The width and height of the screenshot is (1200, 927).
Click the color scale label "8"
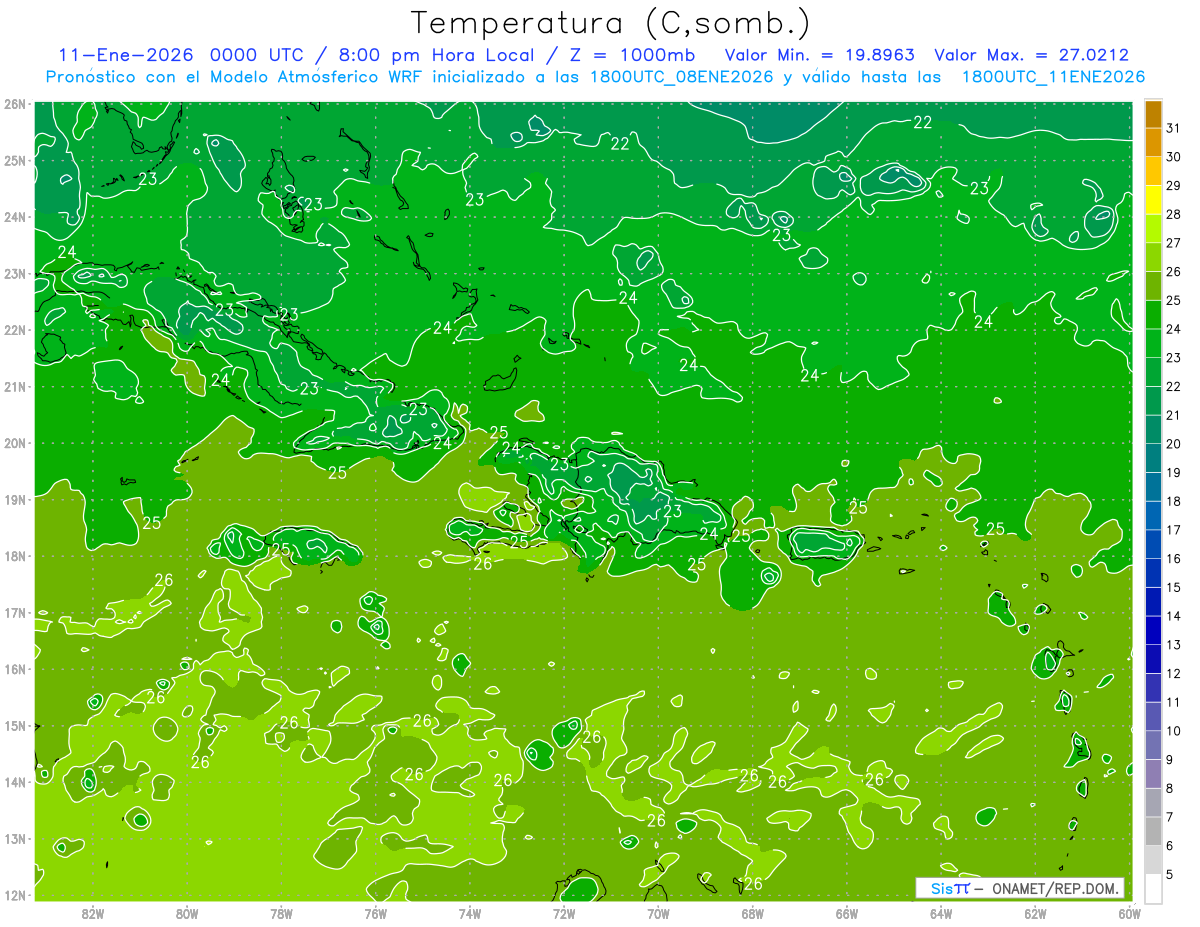(1170, 788)
